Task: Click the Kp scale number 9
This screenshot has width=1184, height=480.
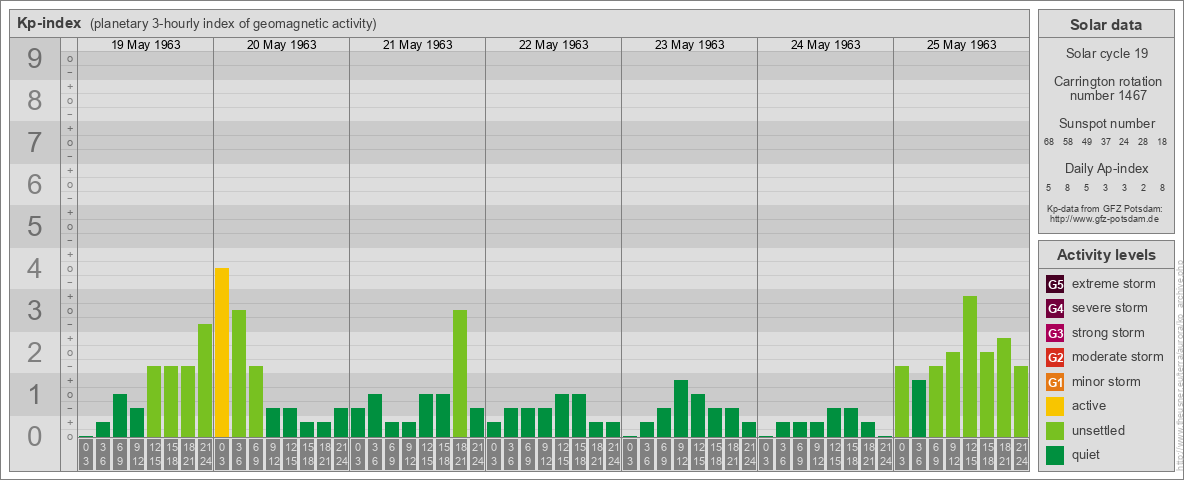Action: (35, 59)
